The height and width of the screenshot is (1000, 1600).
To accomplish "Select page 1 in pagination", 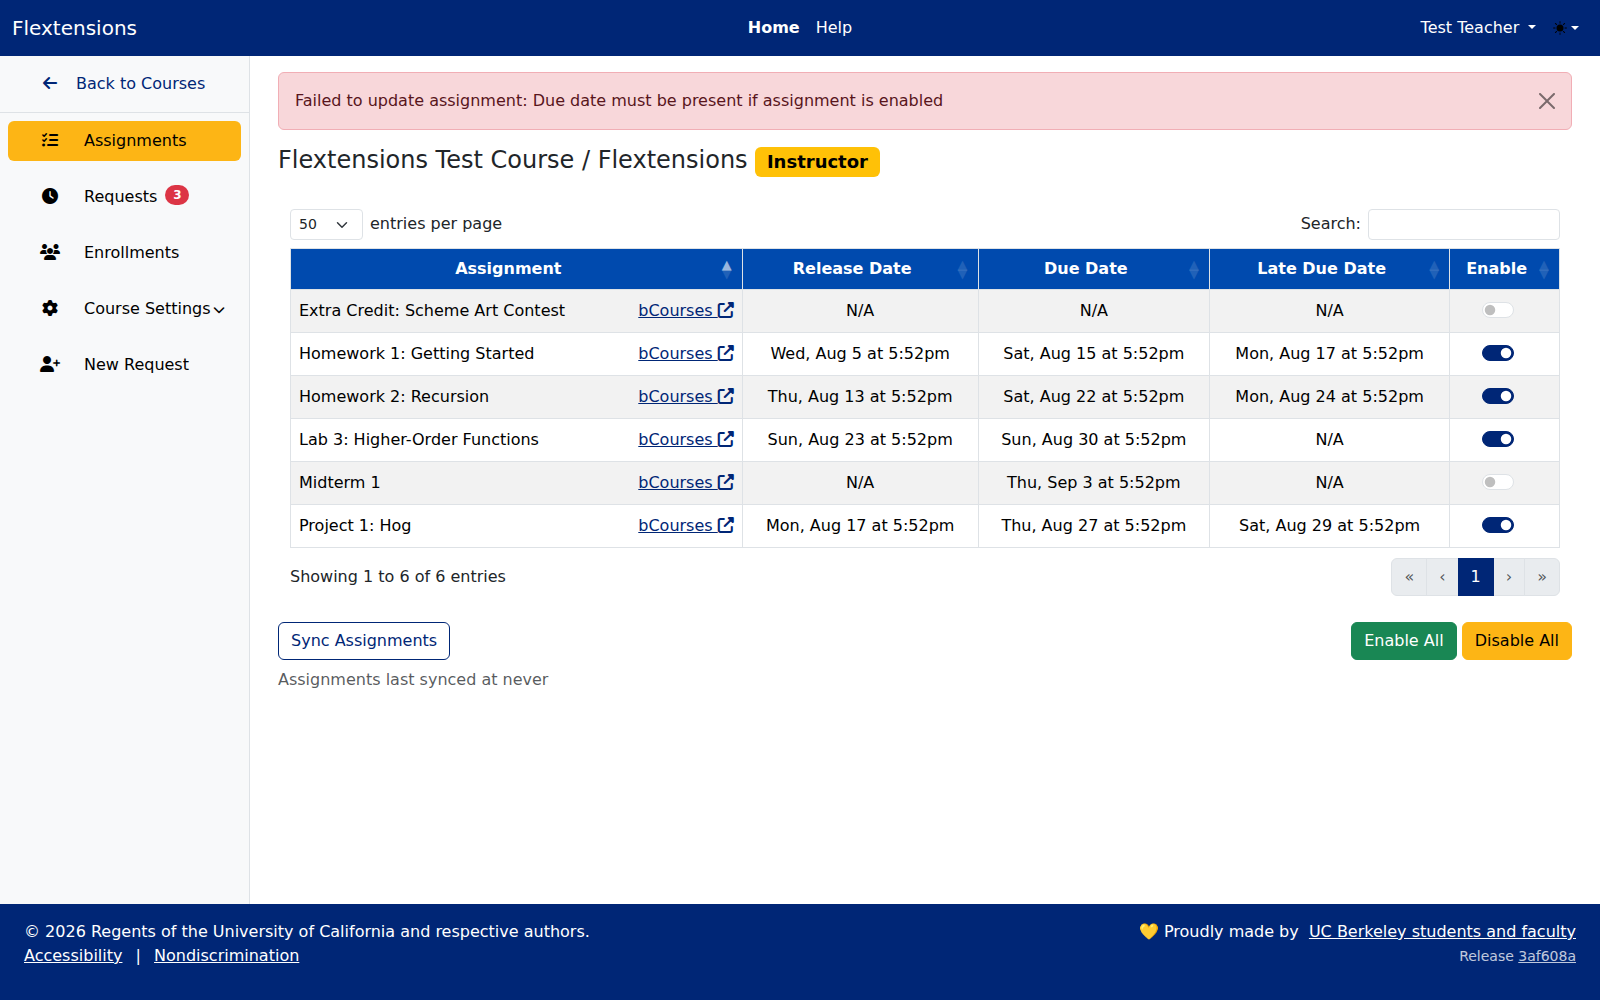I will coord(1475,577).
